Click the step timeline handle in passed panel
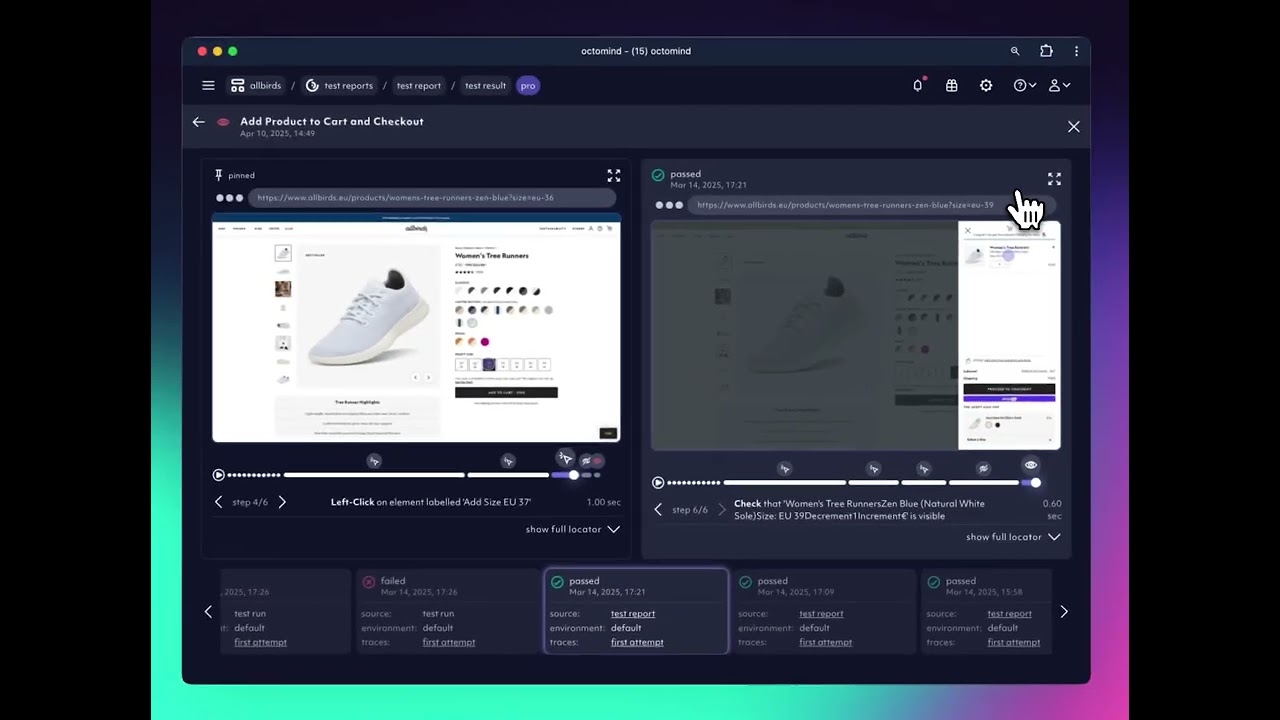1280x720 pixels. (x=1035, y=483)
